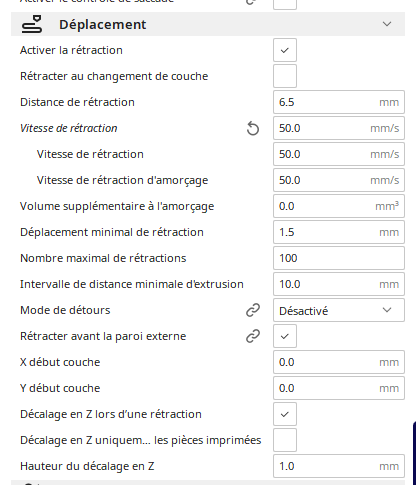Click Volume supplémentaire à l'amorçage field

pyautogui.click(x=339, y=206)
